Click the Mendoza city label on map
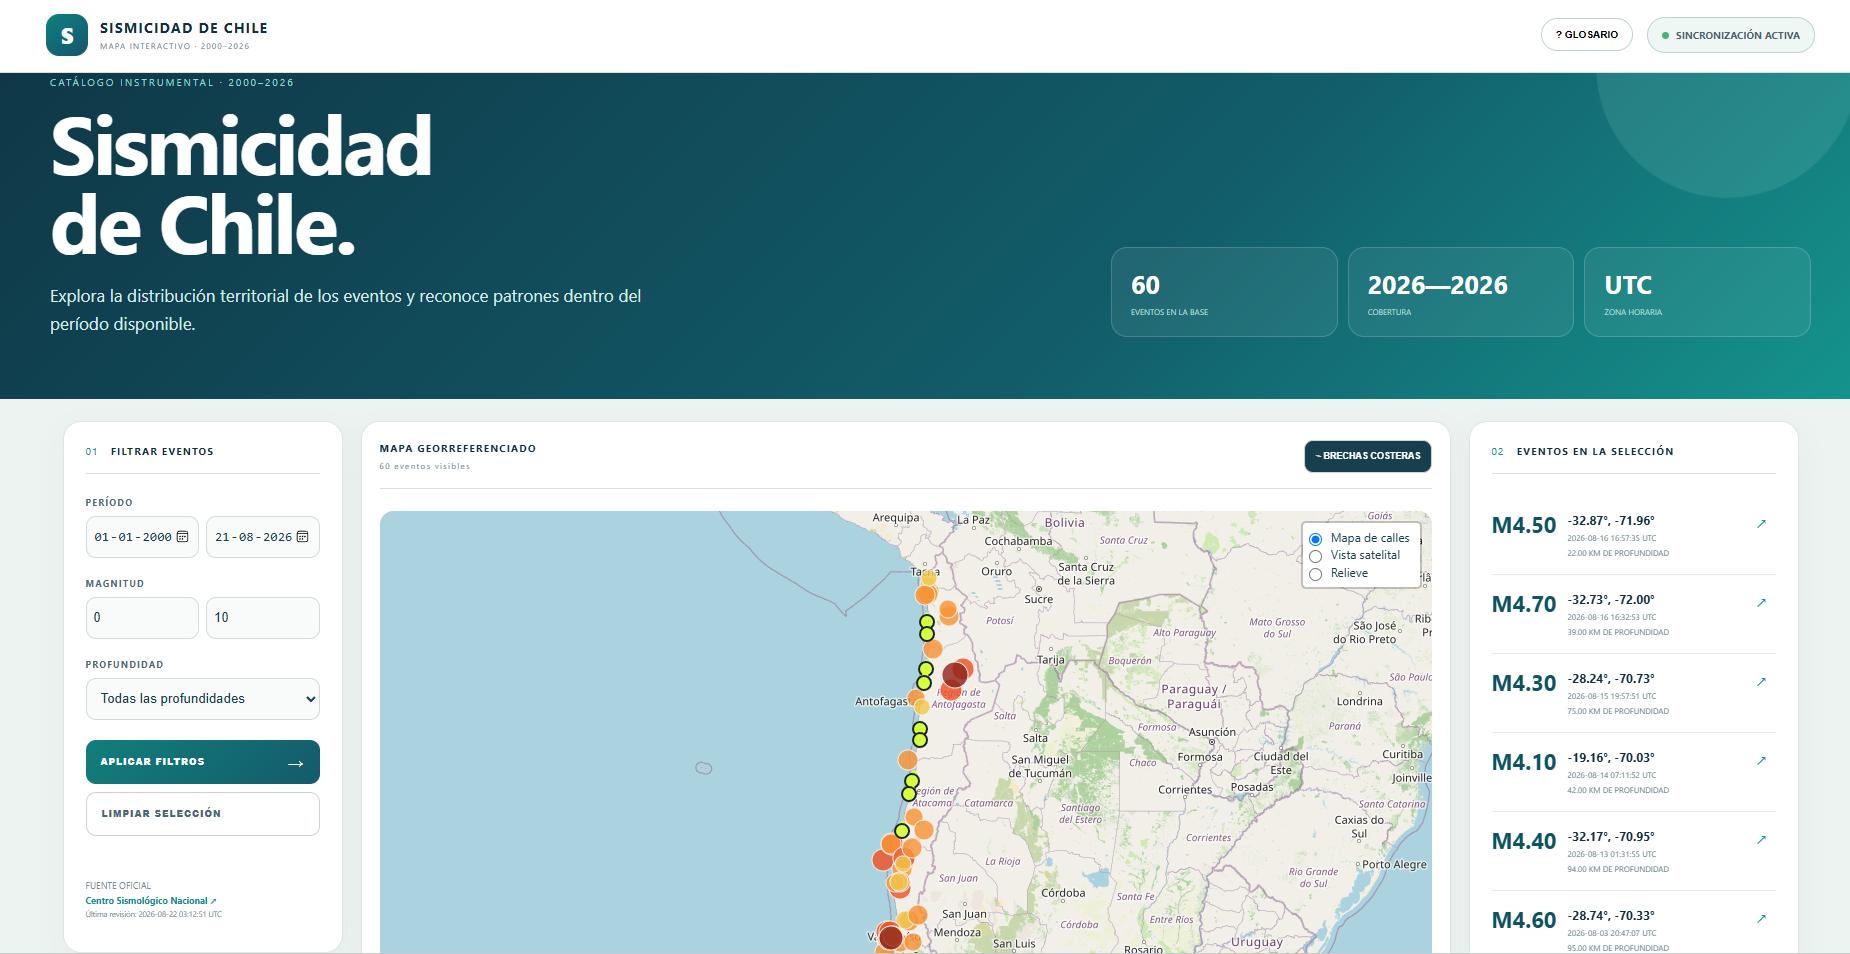Screen dimensions: 1850x954 pos(957,932)
